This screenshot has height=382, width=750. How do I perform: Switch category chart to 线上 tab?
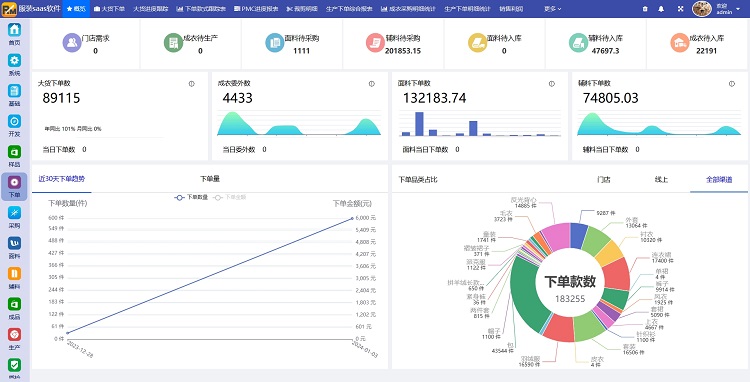(661, 180)
